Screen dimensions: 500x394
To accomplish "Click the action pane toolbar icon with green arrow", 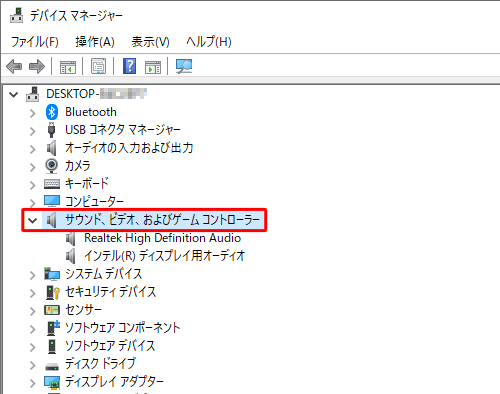I will click(x=153, y=67).
